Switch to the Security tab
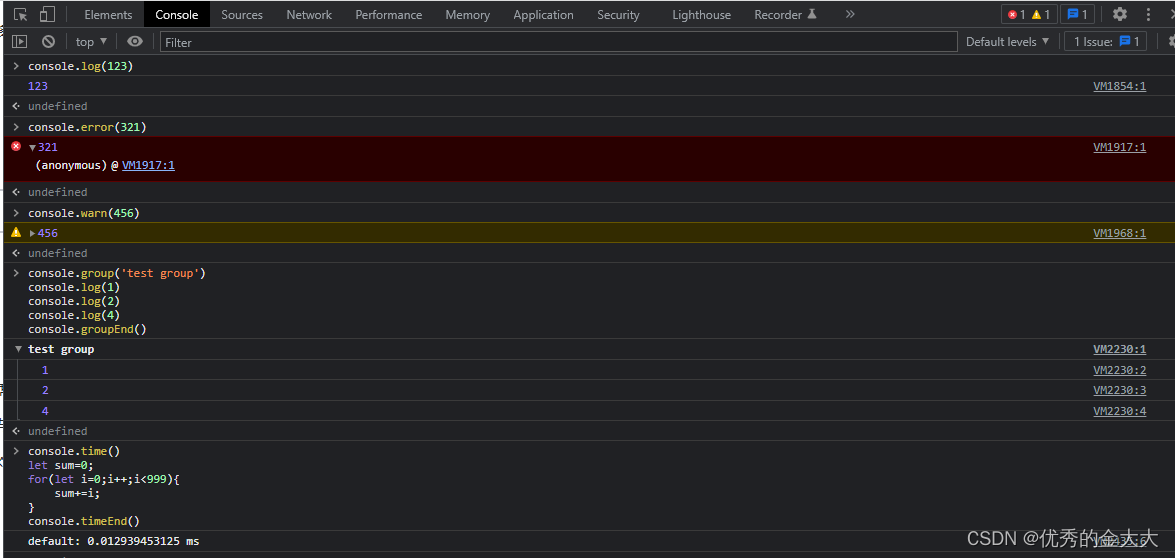Viewport: 1175px width, 558px height. [618, 15]
